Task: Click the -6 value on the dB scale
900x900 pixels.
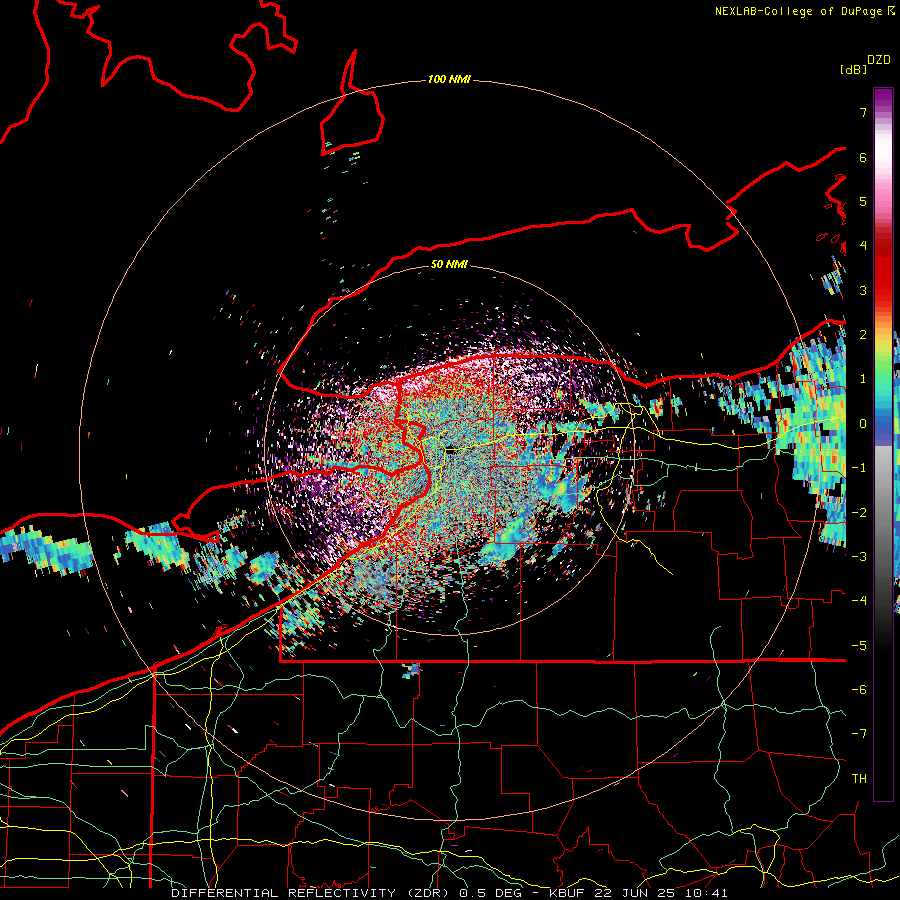Action: pyautogui.click(x=859, y=689)
